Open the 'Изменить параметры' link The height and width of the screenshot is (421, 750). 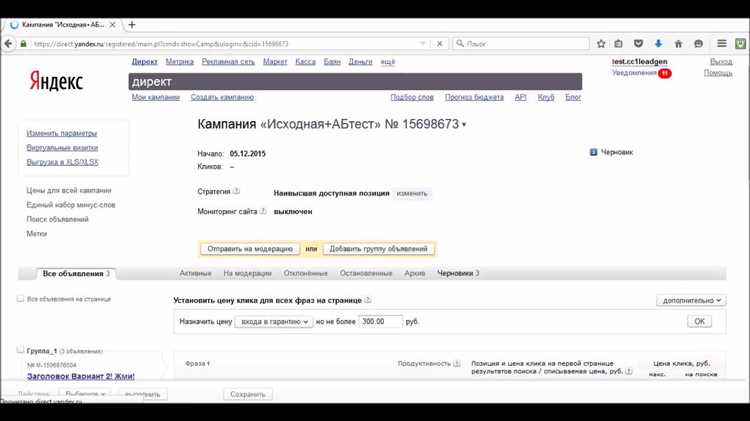(x=62, y=133)
